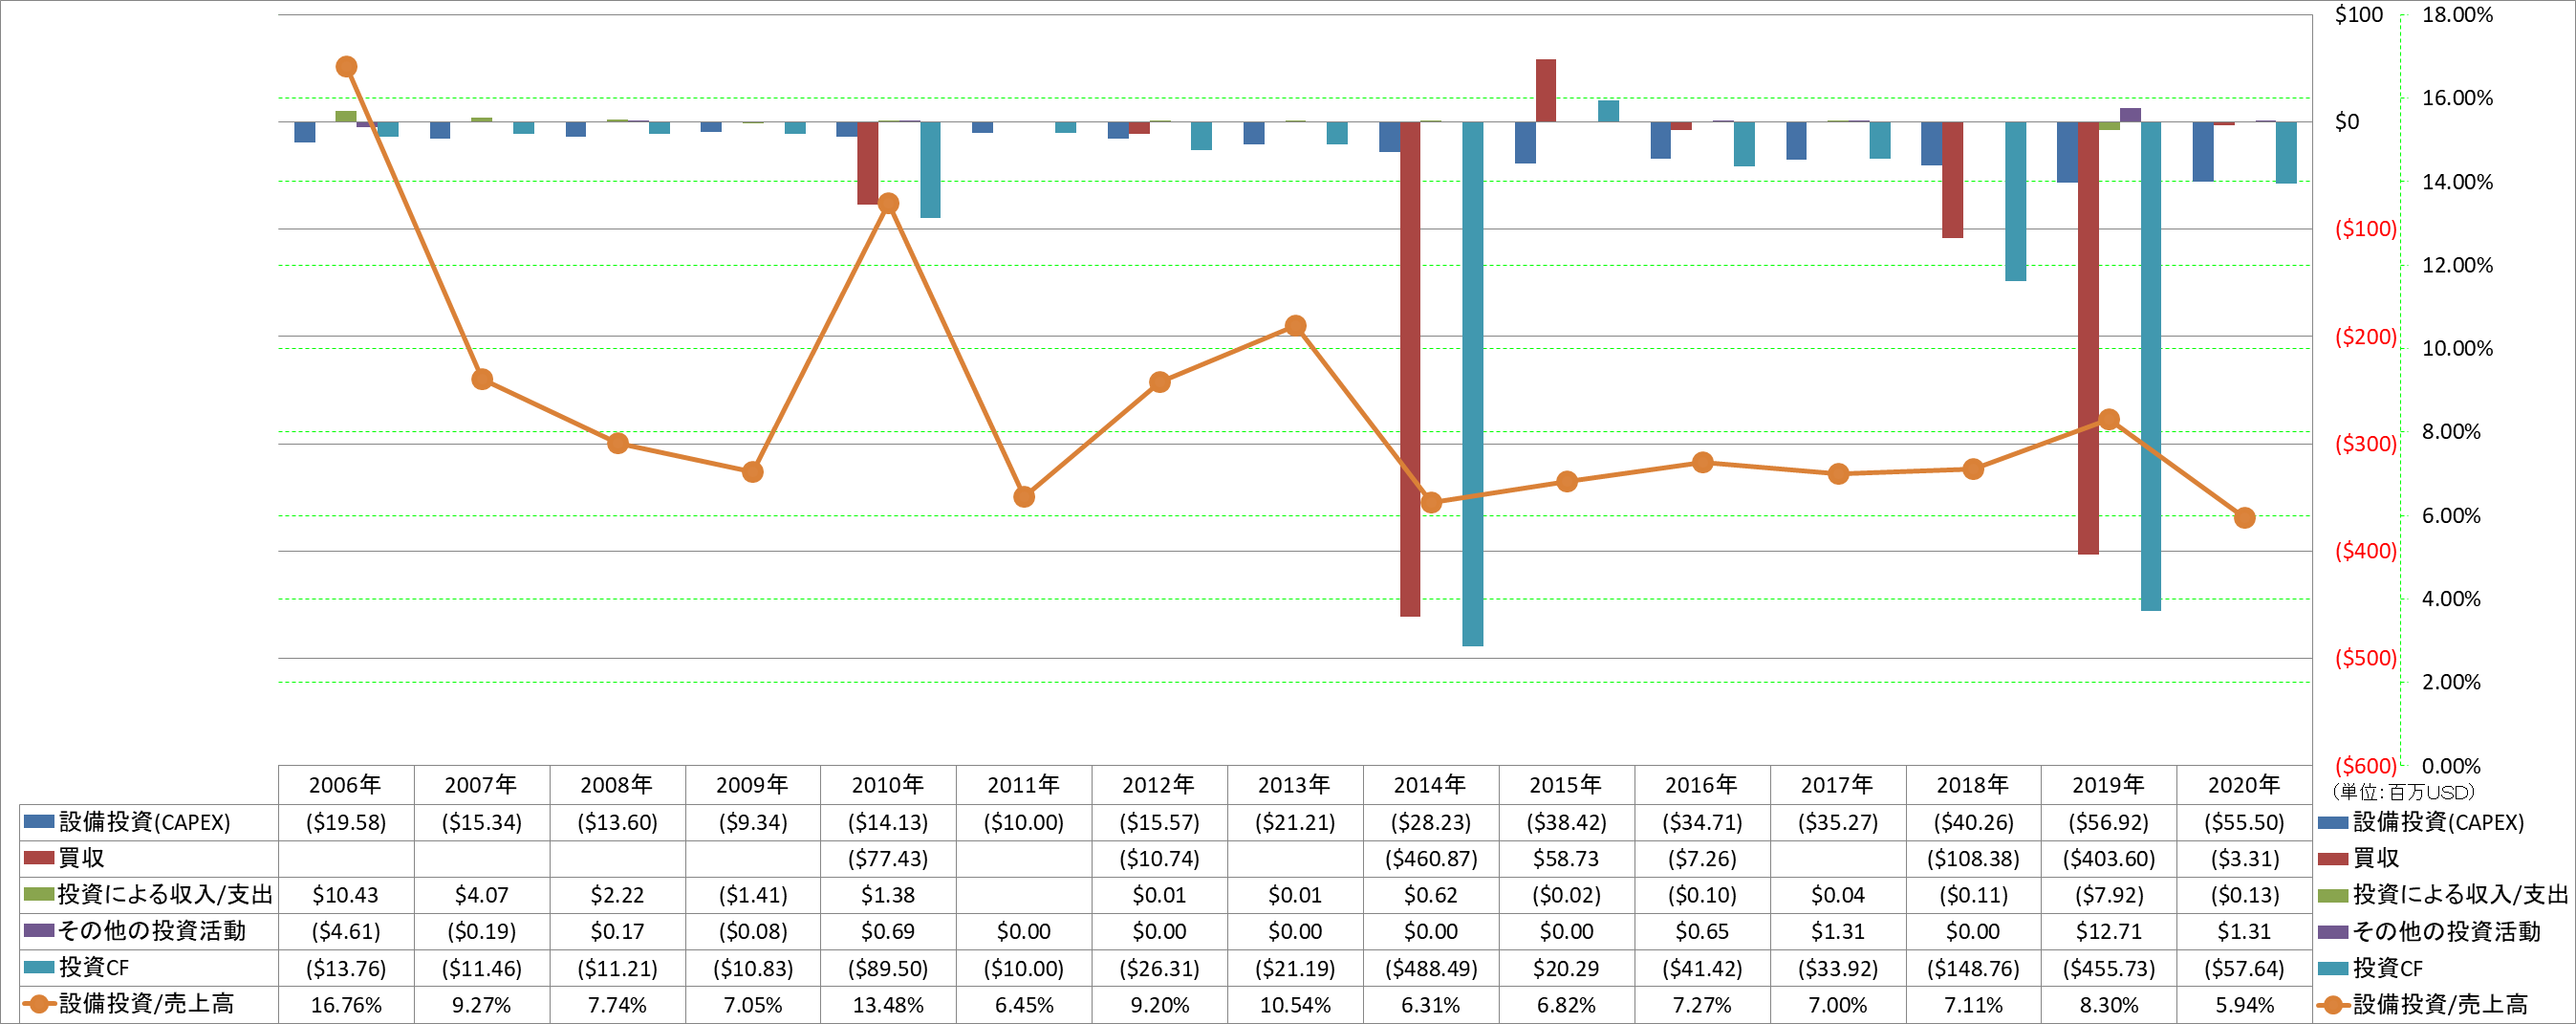Click the ($403.60) acquisition cell

[2108, 859]
